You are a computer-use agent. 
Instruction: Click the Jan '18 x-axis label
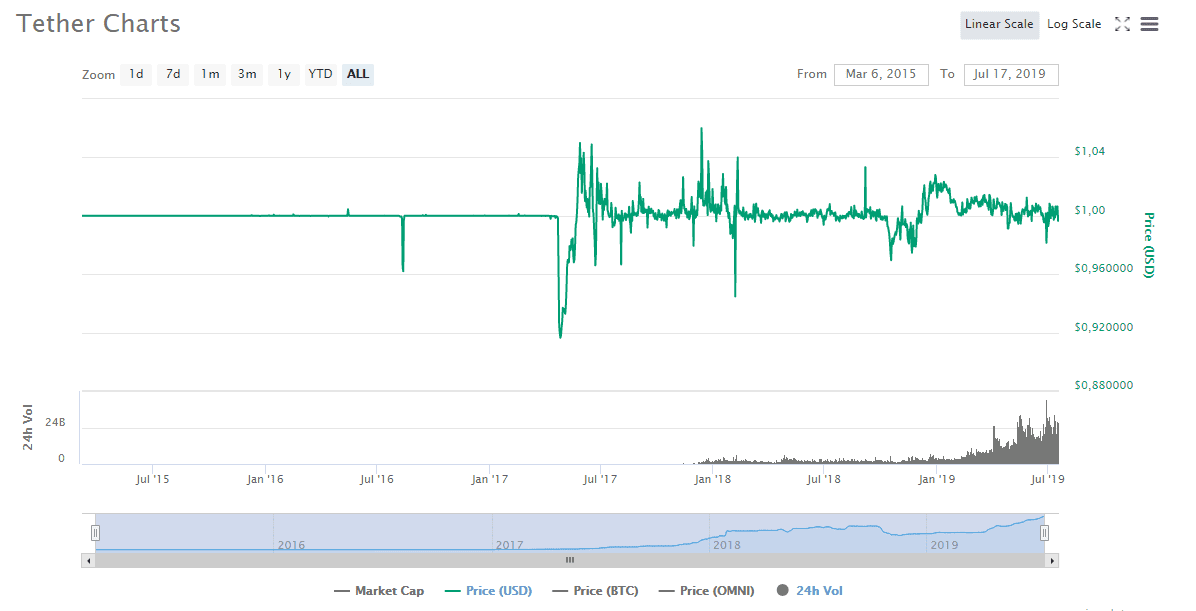click(712, 479)
